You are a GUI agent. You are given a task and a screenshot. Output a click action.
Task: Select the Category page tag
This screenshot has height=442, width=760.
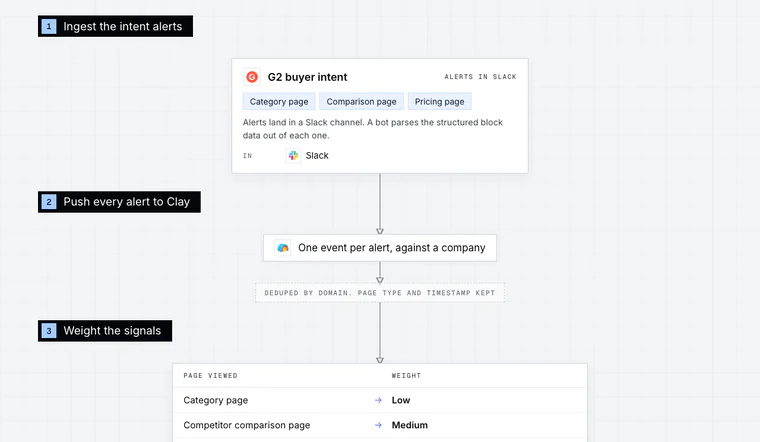279,102
